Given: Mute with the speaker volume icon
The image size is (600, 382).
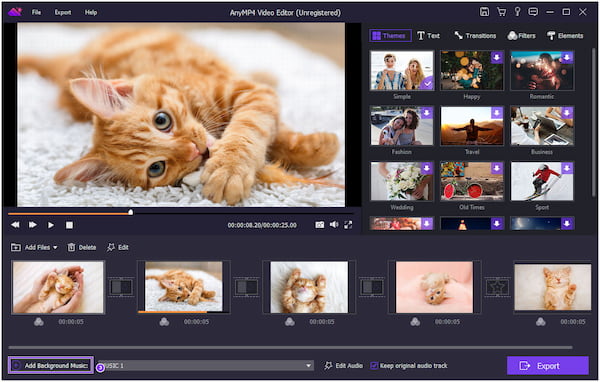Looking at the screenshot, I should pos(334,225).
